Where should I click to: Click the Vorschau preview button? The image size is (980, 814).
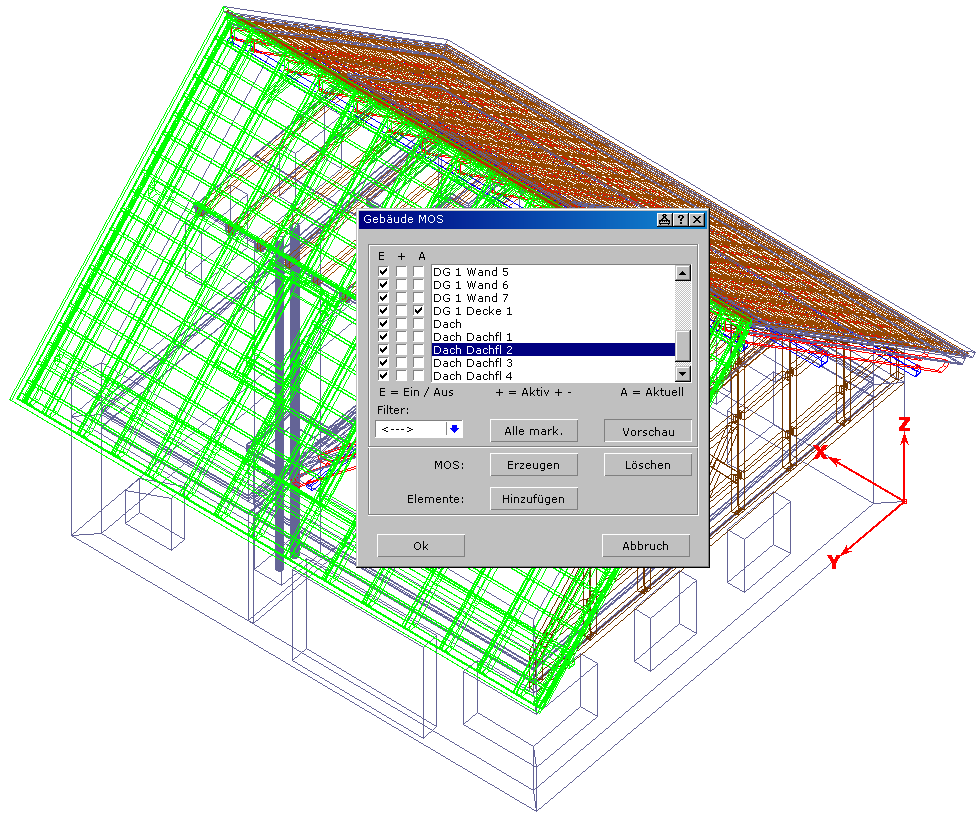click(647, 431)
